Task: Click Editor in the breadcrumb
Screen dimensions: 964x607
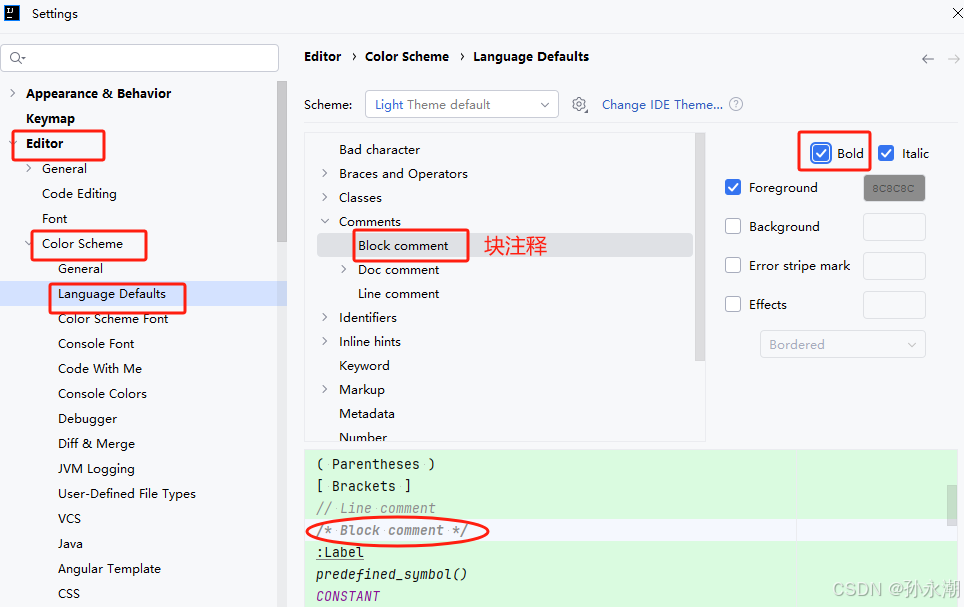Action: coord(322,57)
